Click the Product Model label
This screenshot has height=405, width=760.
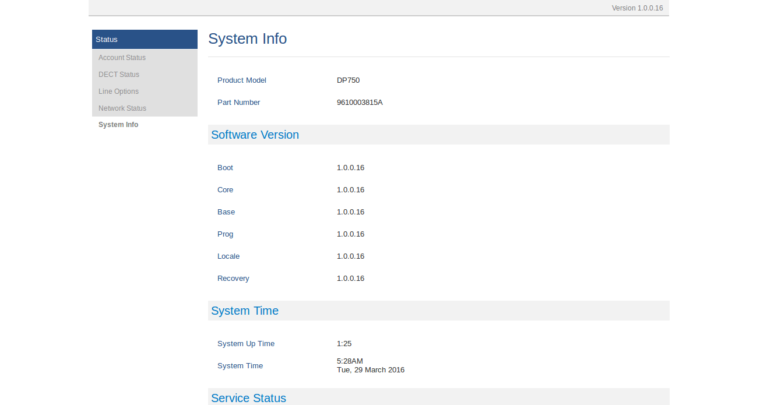pos(241,80)
